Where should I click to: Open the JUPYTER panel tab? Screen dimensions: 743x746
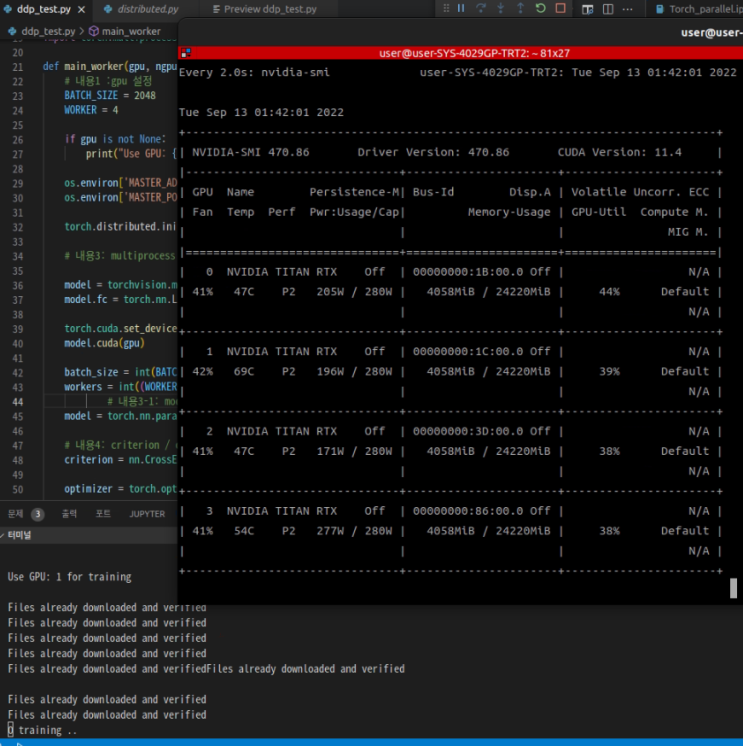coord(147,514)
